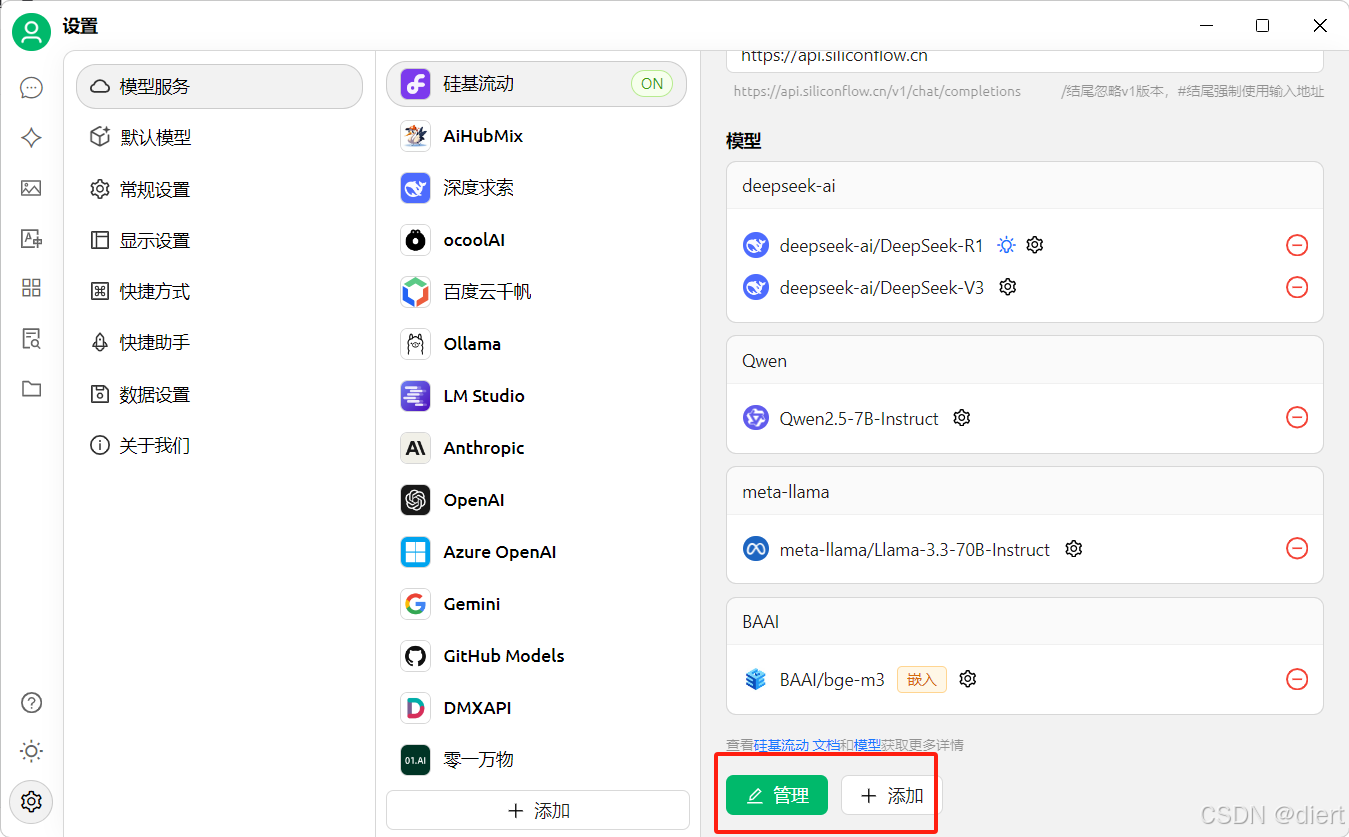Click the Qwen2.5-7B-Instruct model name
This screenshot has width=1349, height=837.
click(x=859, y=418)
